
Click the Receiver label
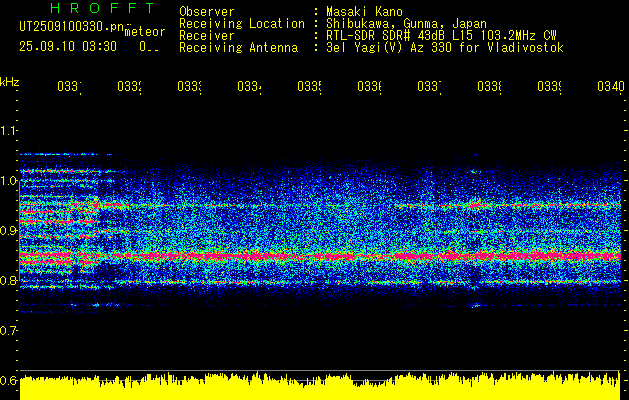[207, 36]
